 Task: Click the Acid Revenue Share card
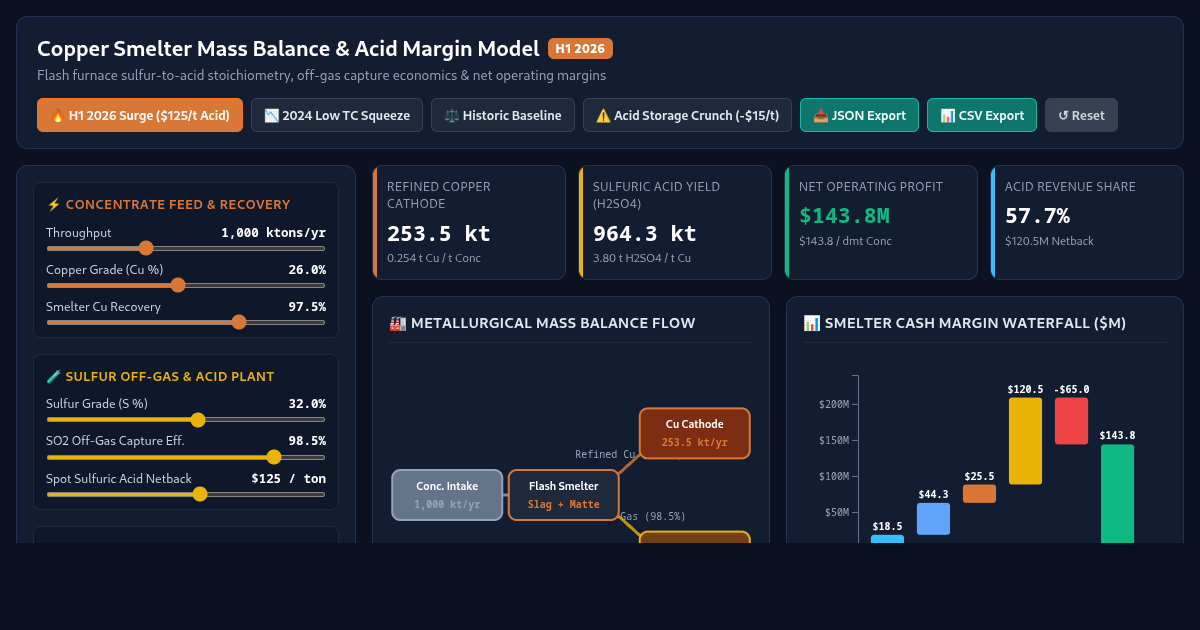point(1087,222)
